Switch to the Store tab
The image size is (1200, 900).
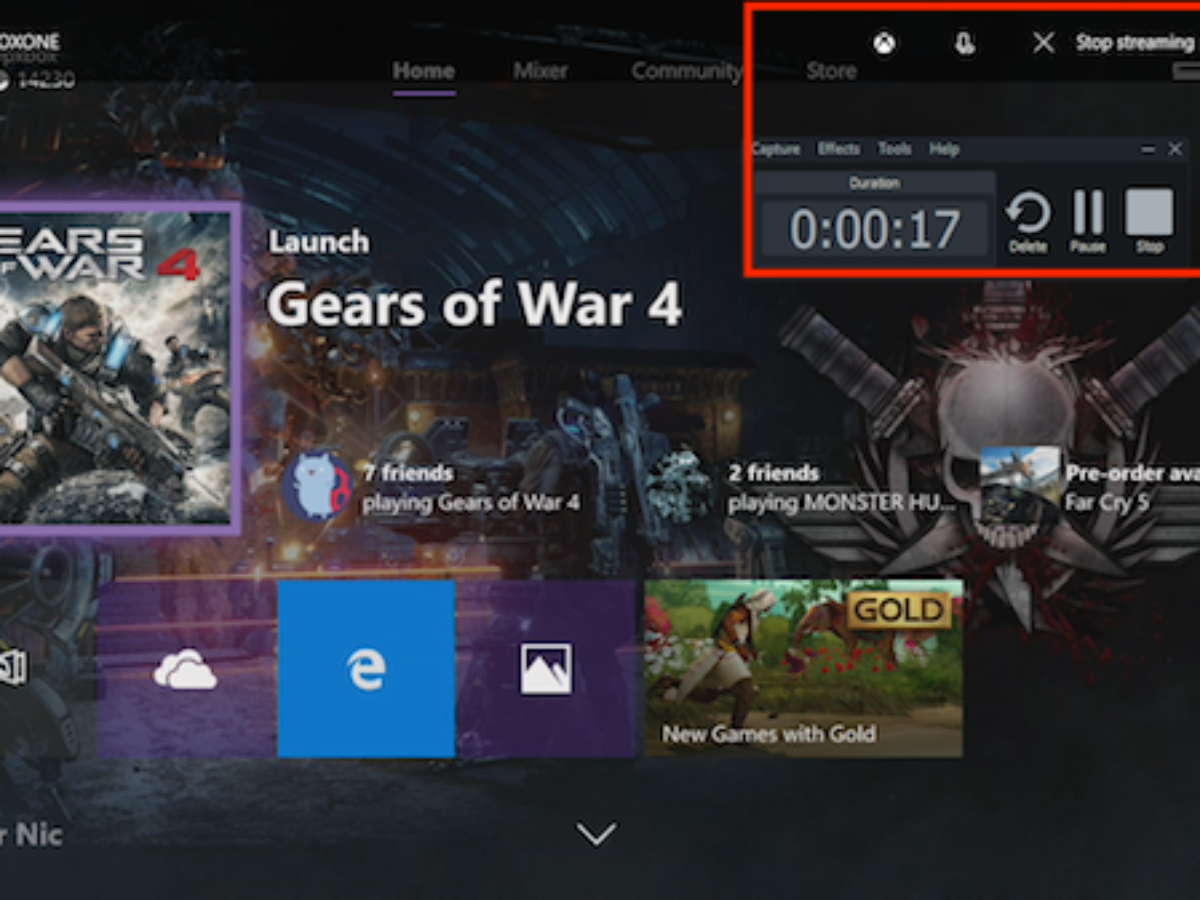point(831,71)
